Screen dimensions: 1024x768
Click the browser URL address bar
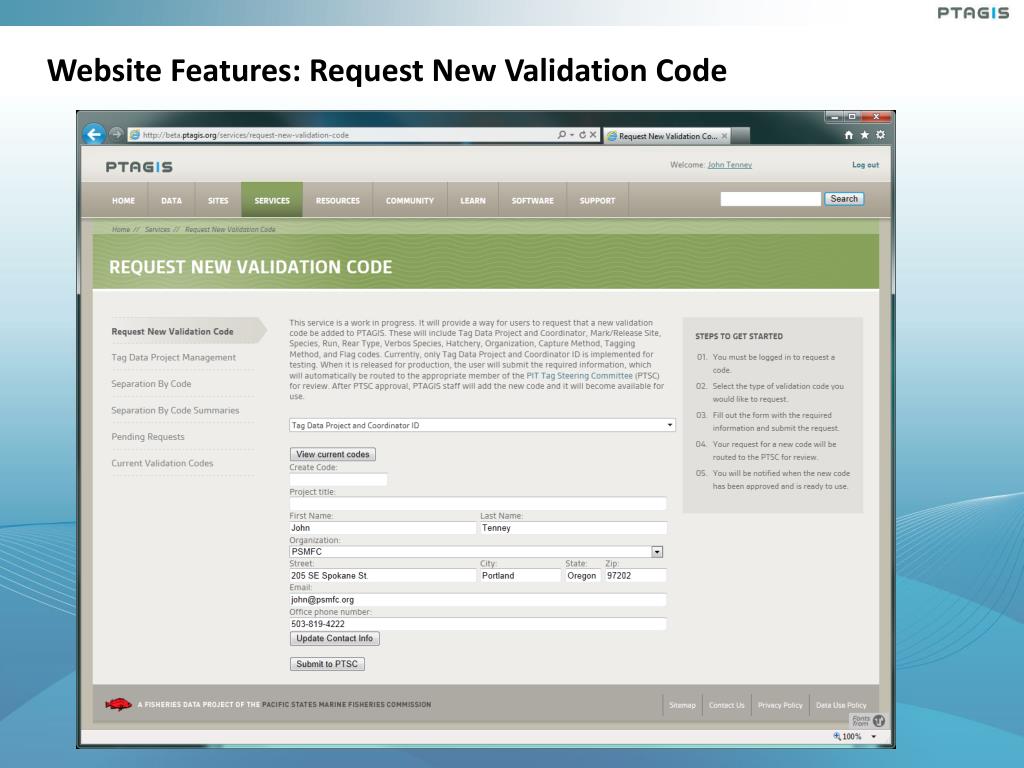point(342,135)
